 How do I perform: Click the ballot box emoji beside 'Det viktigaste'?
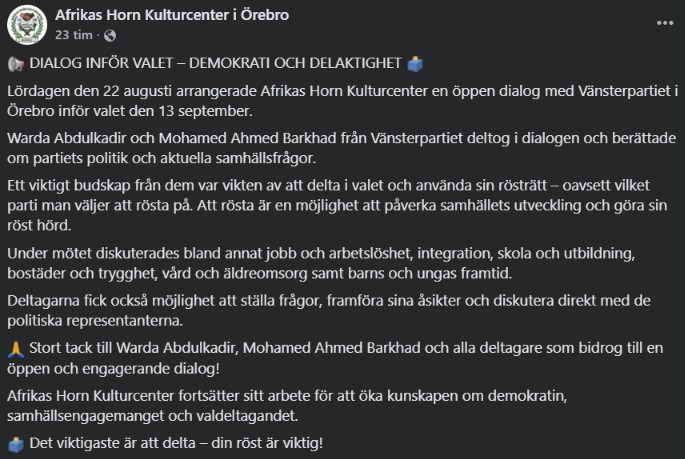(16, 445)
